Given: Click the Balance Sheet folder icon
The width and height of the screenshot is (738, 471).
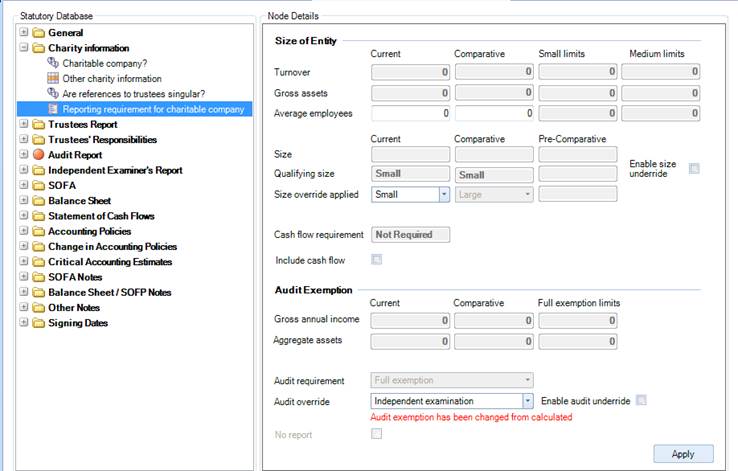Looking at the screenshot, I should (x=39, y=201).
